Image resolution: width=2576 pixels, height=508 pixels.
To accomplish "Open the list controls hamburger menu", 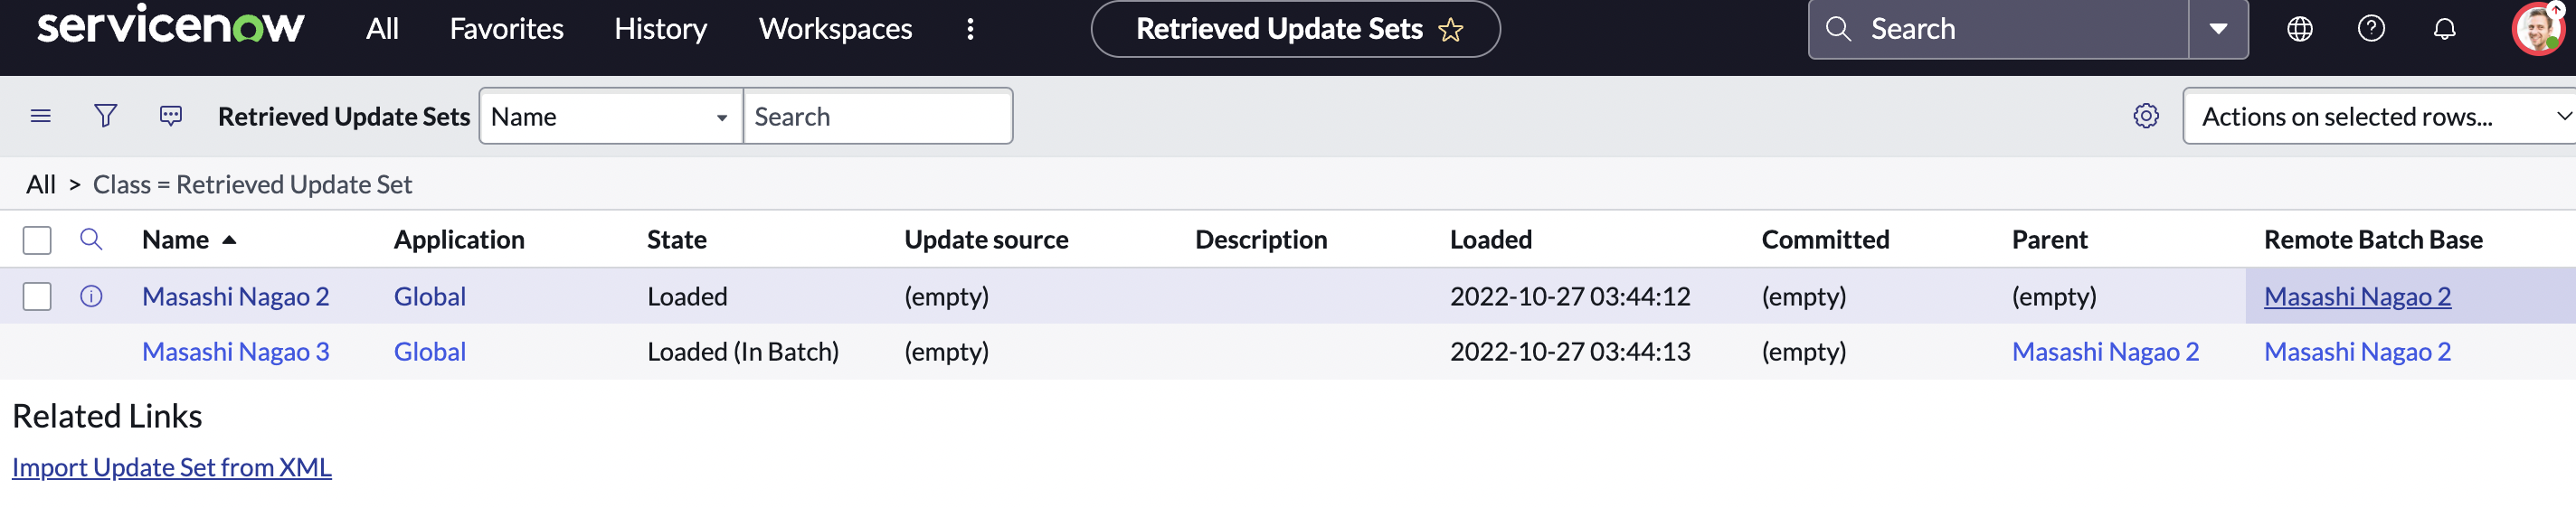I will pos(41,116).
